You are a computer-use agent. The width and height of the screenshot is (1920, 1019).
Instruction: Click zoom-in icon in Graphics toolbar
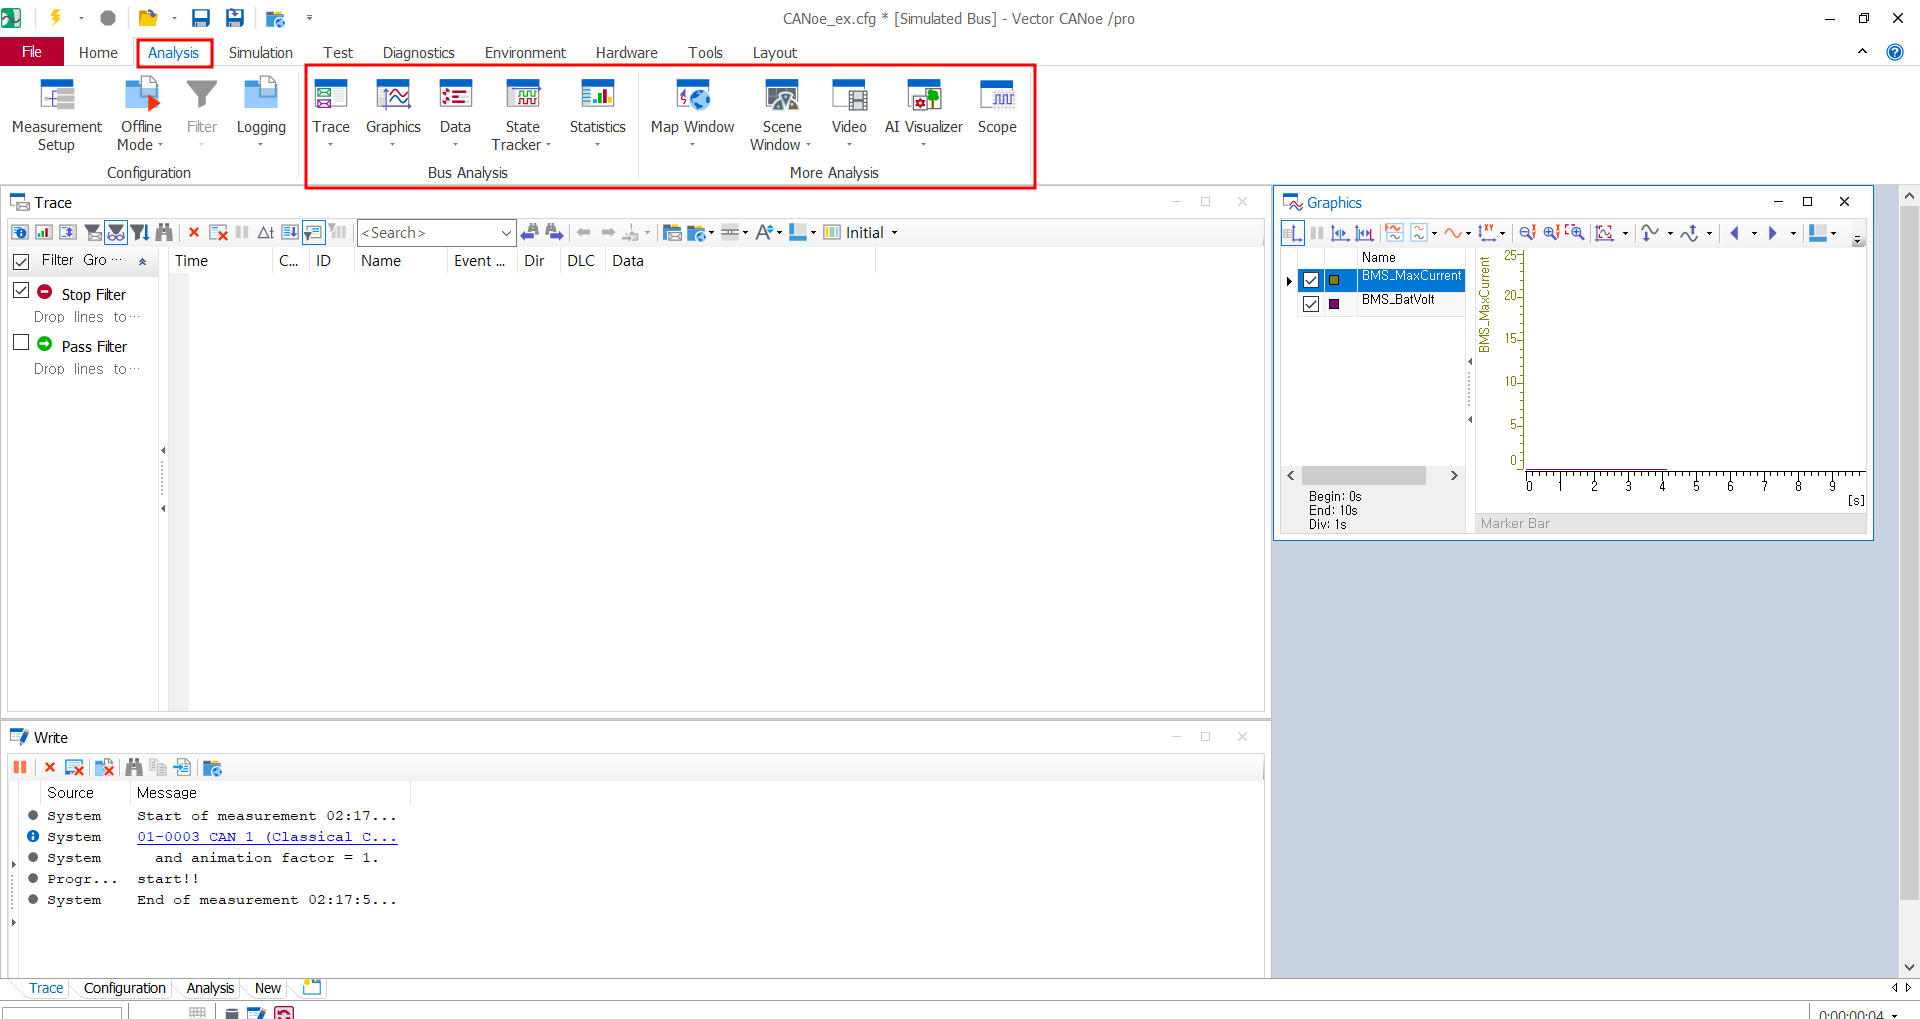click(x=1552, y=233)
